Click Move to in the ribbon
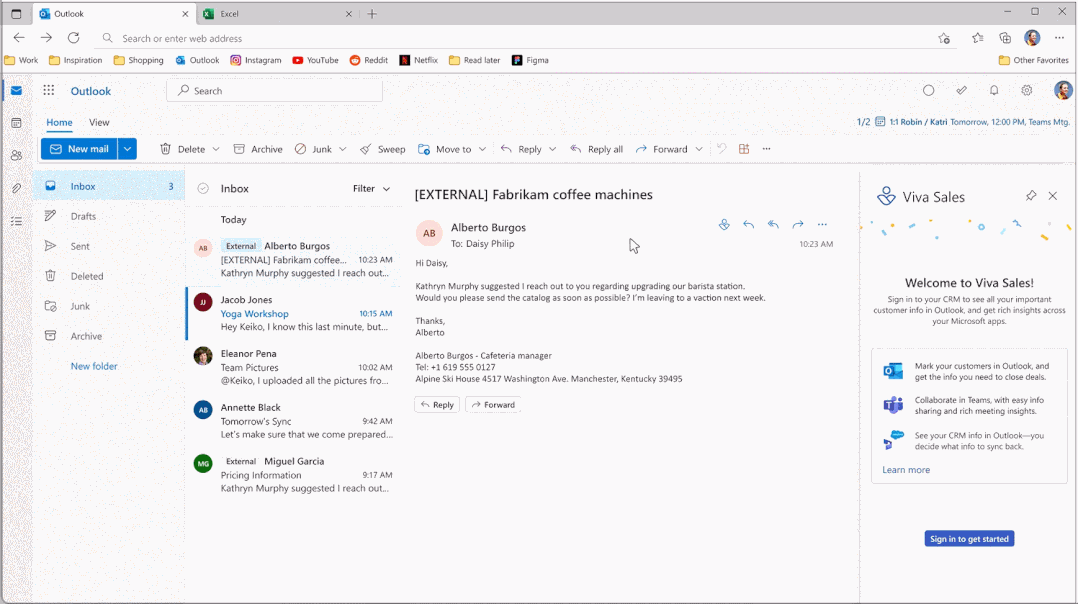This screenshot has height=604, width=1078. pos(445,149)
